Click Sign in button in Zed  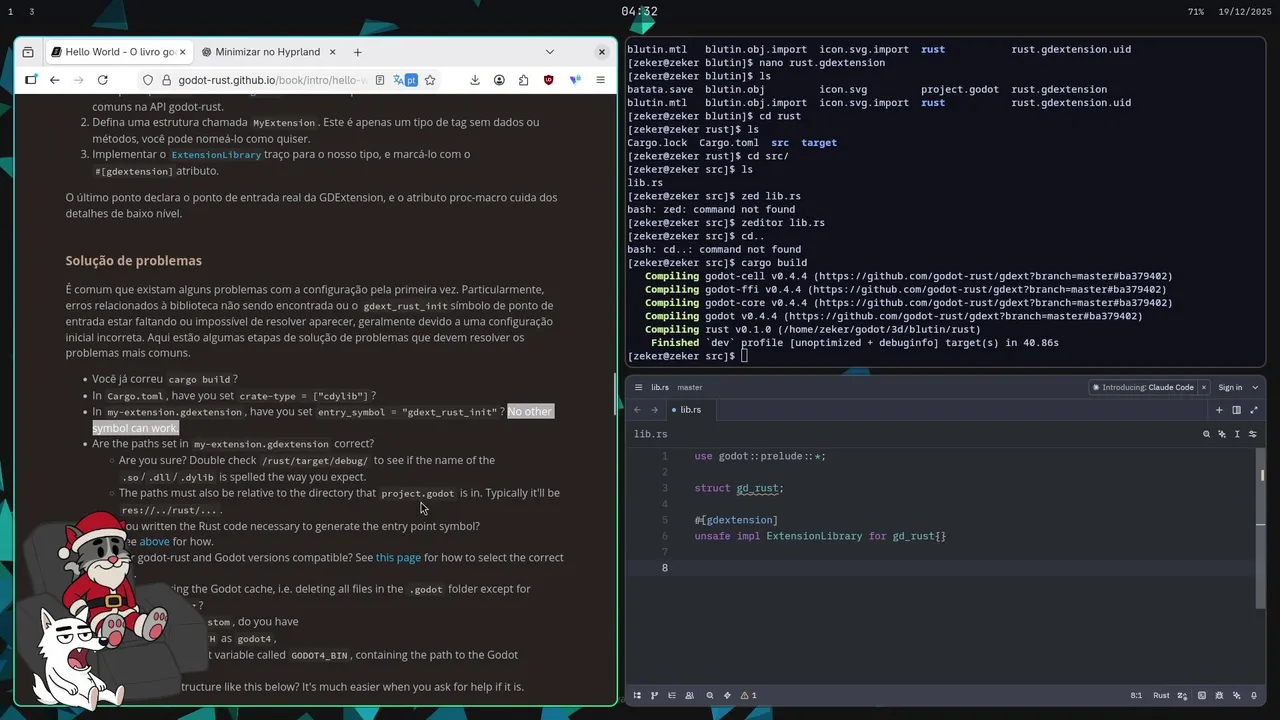pyautogui.click(x=1230, y=387)
